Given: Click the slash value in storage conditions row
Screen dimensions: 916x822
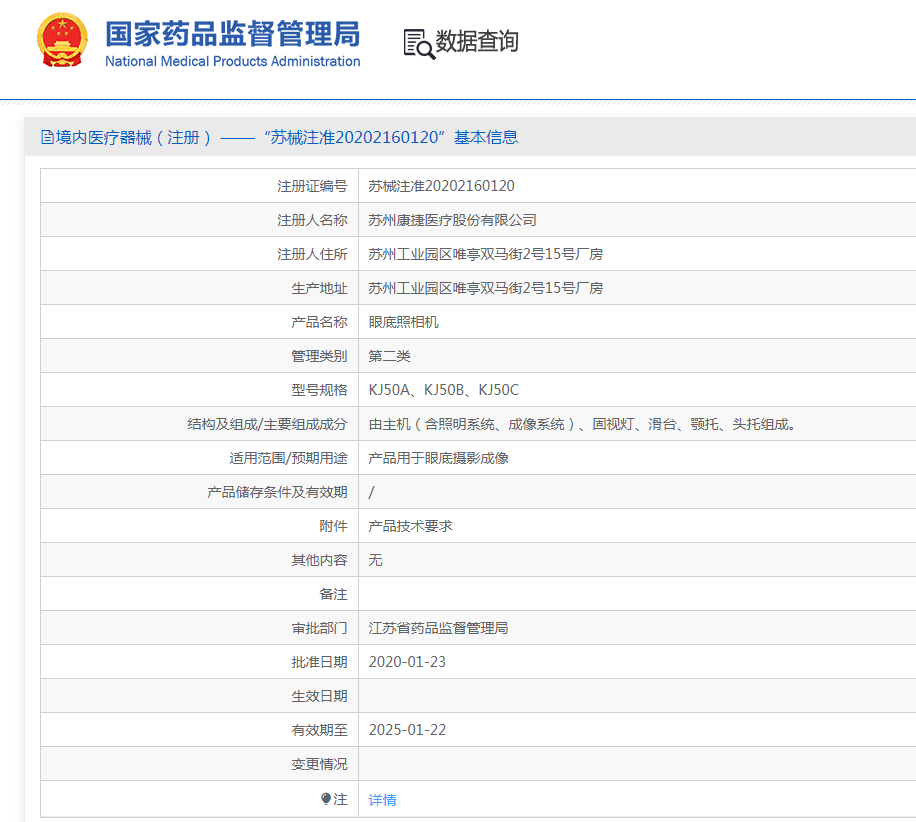Looking at the screenshot, I should coord(371,492).
